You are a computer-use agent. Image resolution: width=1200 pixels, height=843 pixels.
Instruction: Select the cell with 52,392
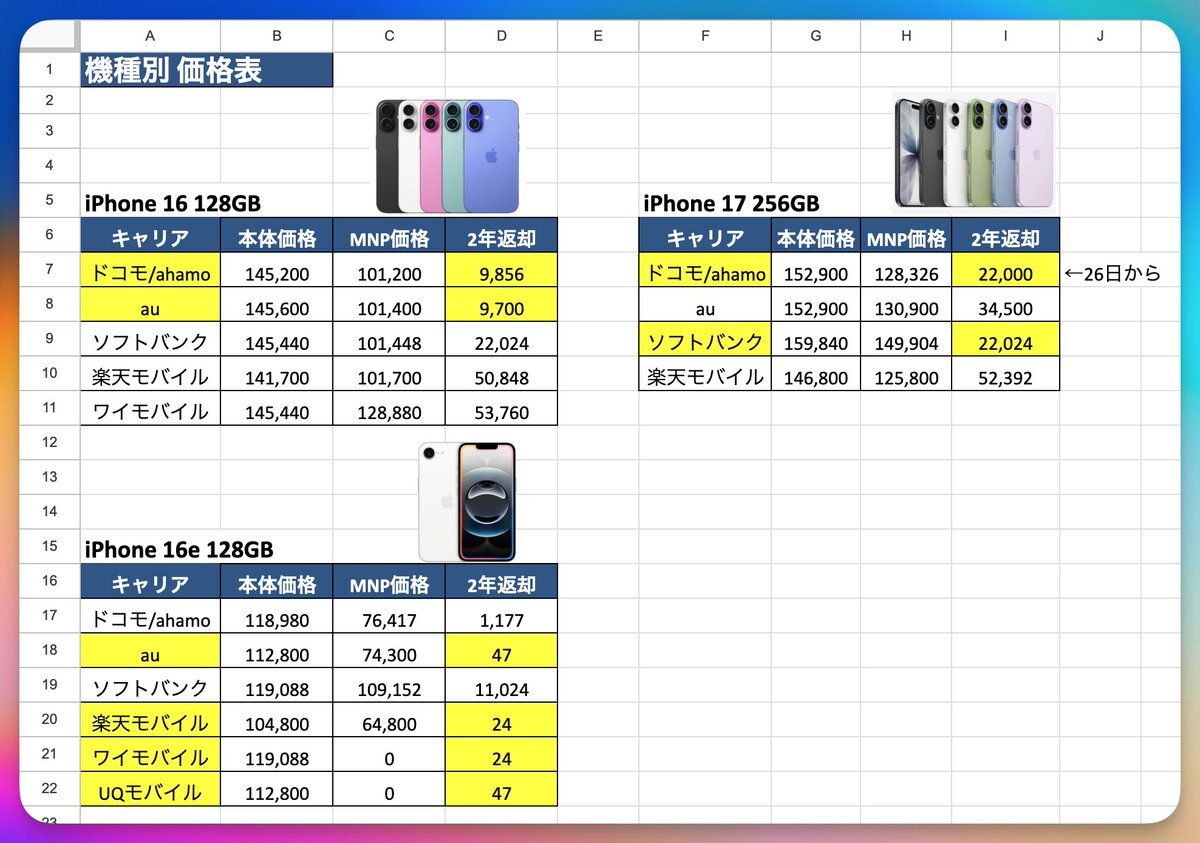(1005, 374)
